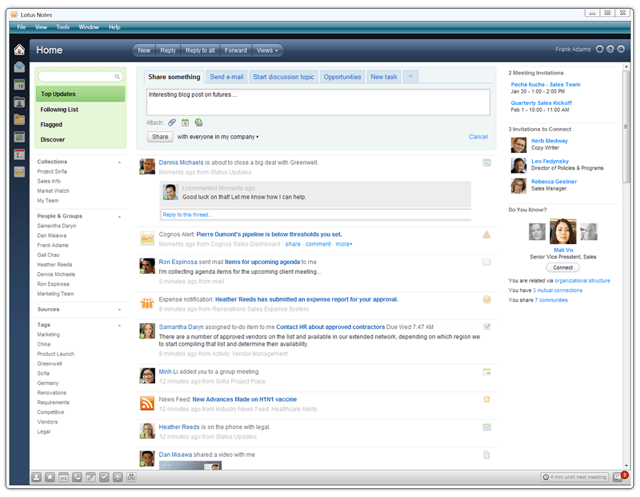Open the Tools menu

coord(63,27)
